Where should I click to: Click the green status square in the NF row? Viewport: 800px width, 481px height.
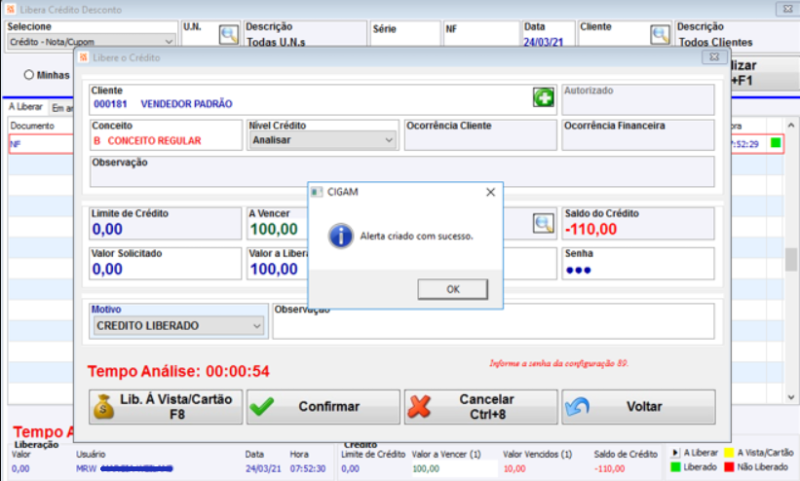click(776, 143)
